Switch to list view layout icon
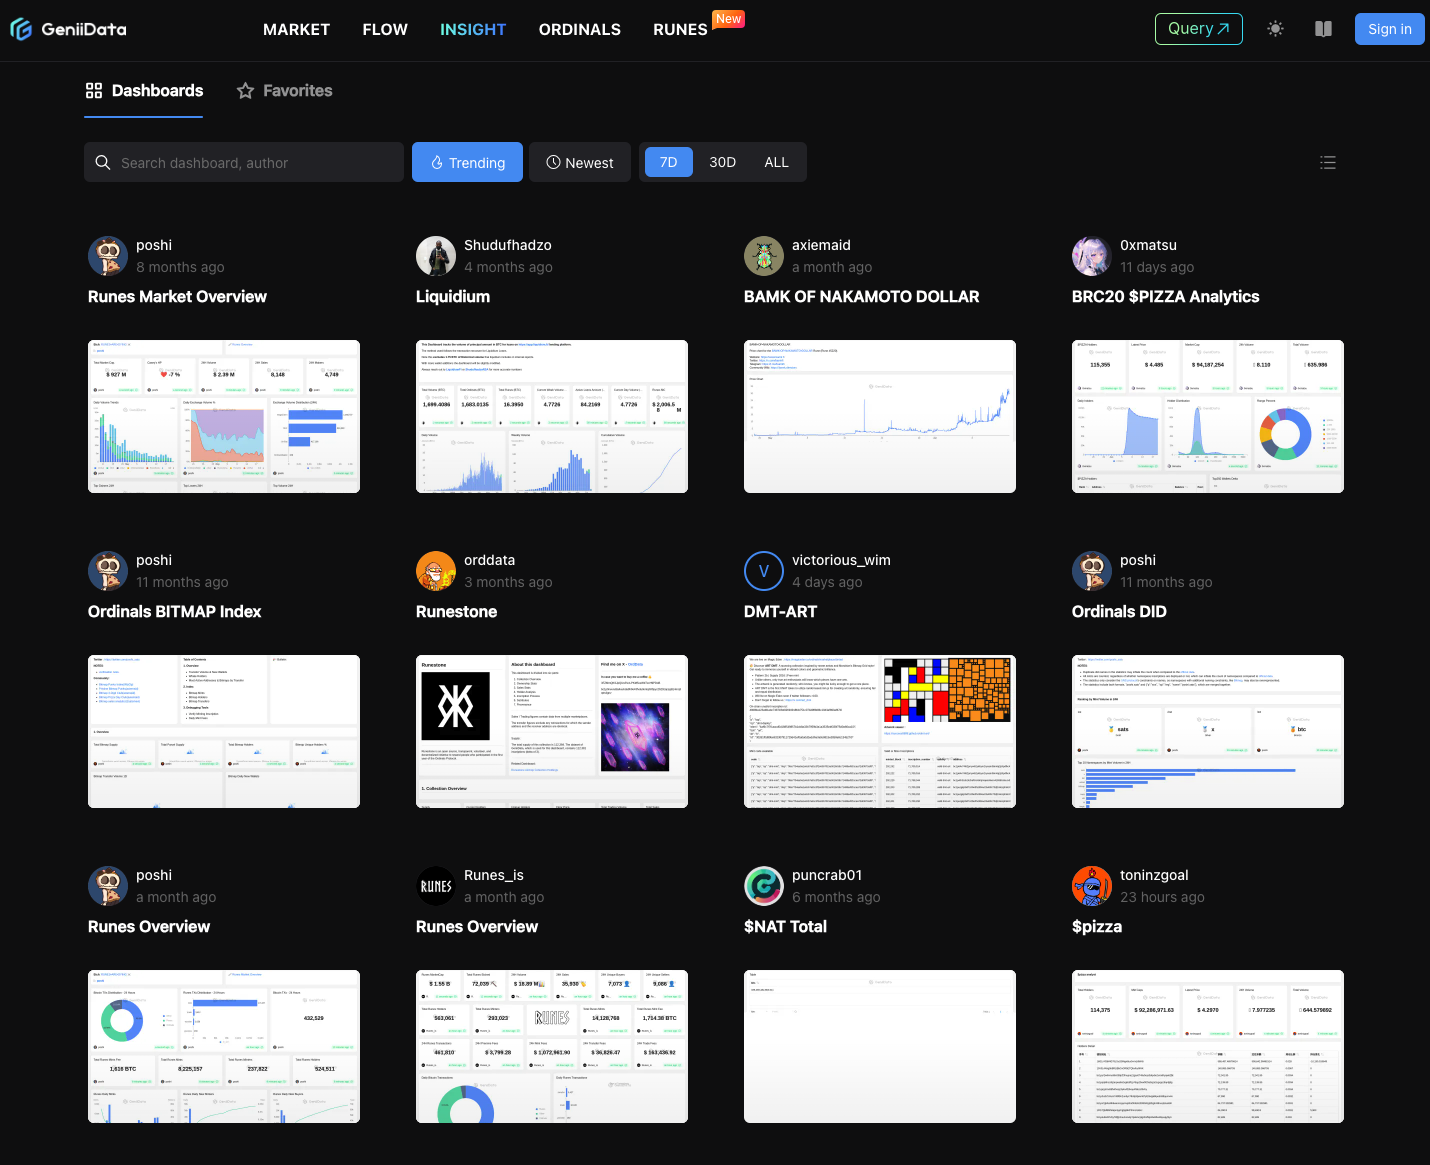Screen dimensions: 1430x1165 pos(1327,162)
